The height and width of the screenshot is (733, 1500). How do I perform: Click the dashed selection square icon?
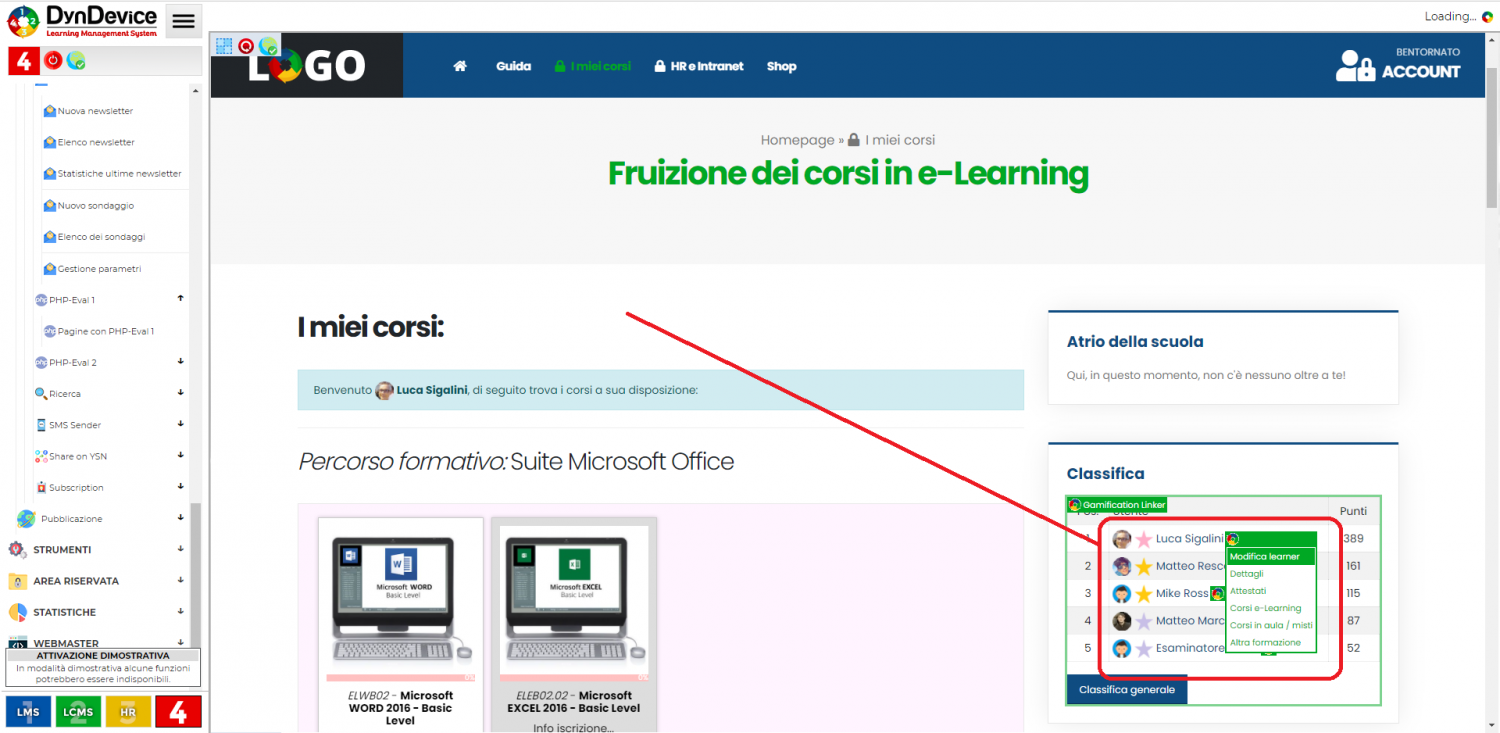(224, 46)
